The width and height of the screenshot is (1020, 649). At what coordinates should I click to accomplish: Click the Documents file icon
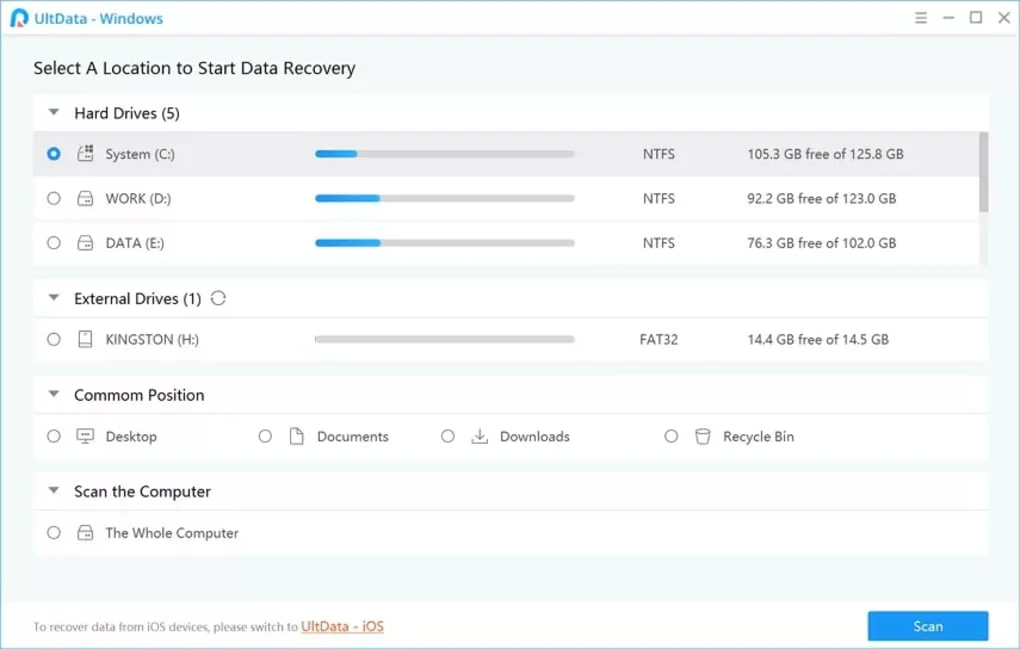(296, 437)
